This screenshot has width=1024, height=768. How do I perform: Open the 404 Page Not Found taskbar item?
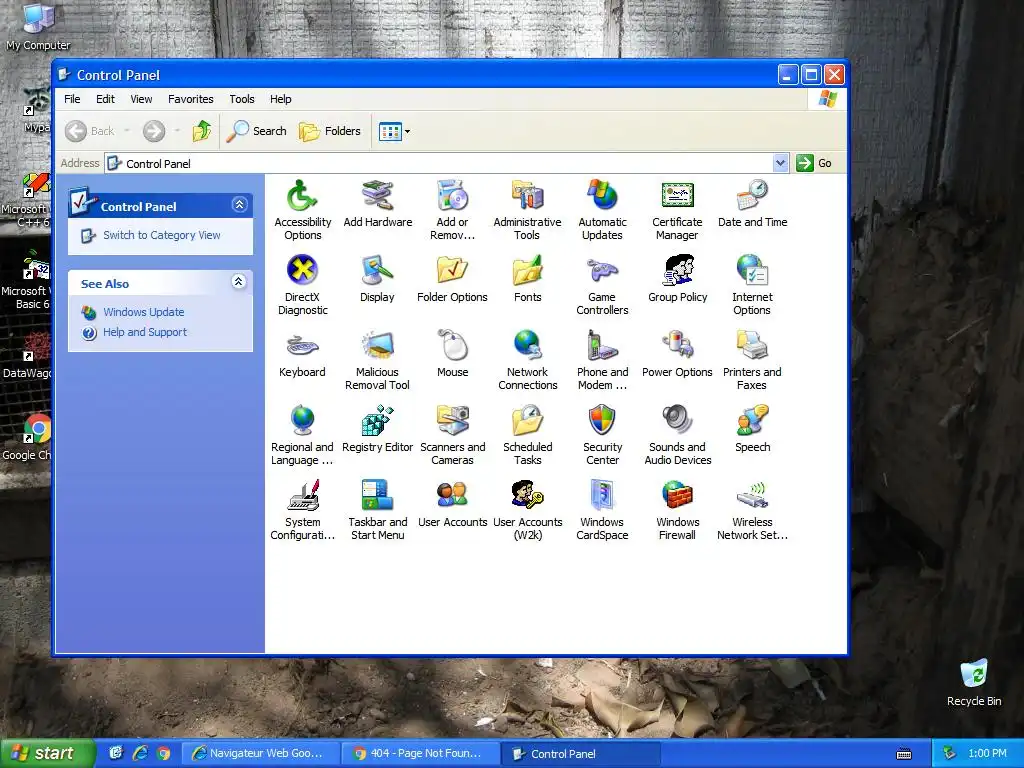(x=420, y=753)
